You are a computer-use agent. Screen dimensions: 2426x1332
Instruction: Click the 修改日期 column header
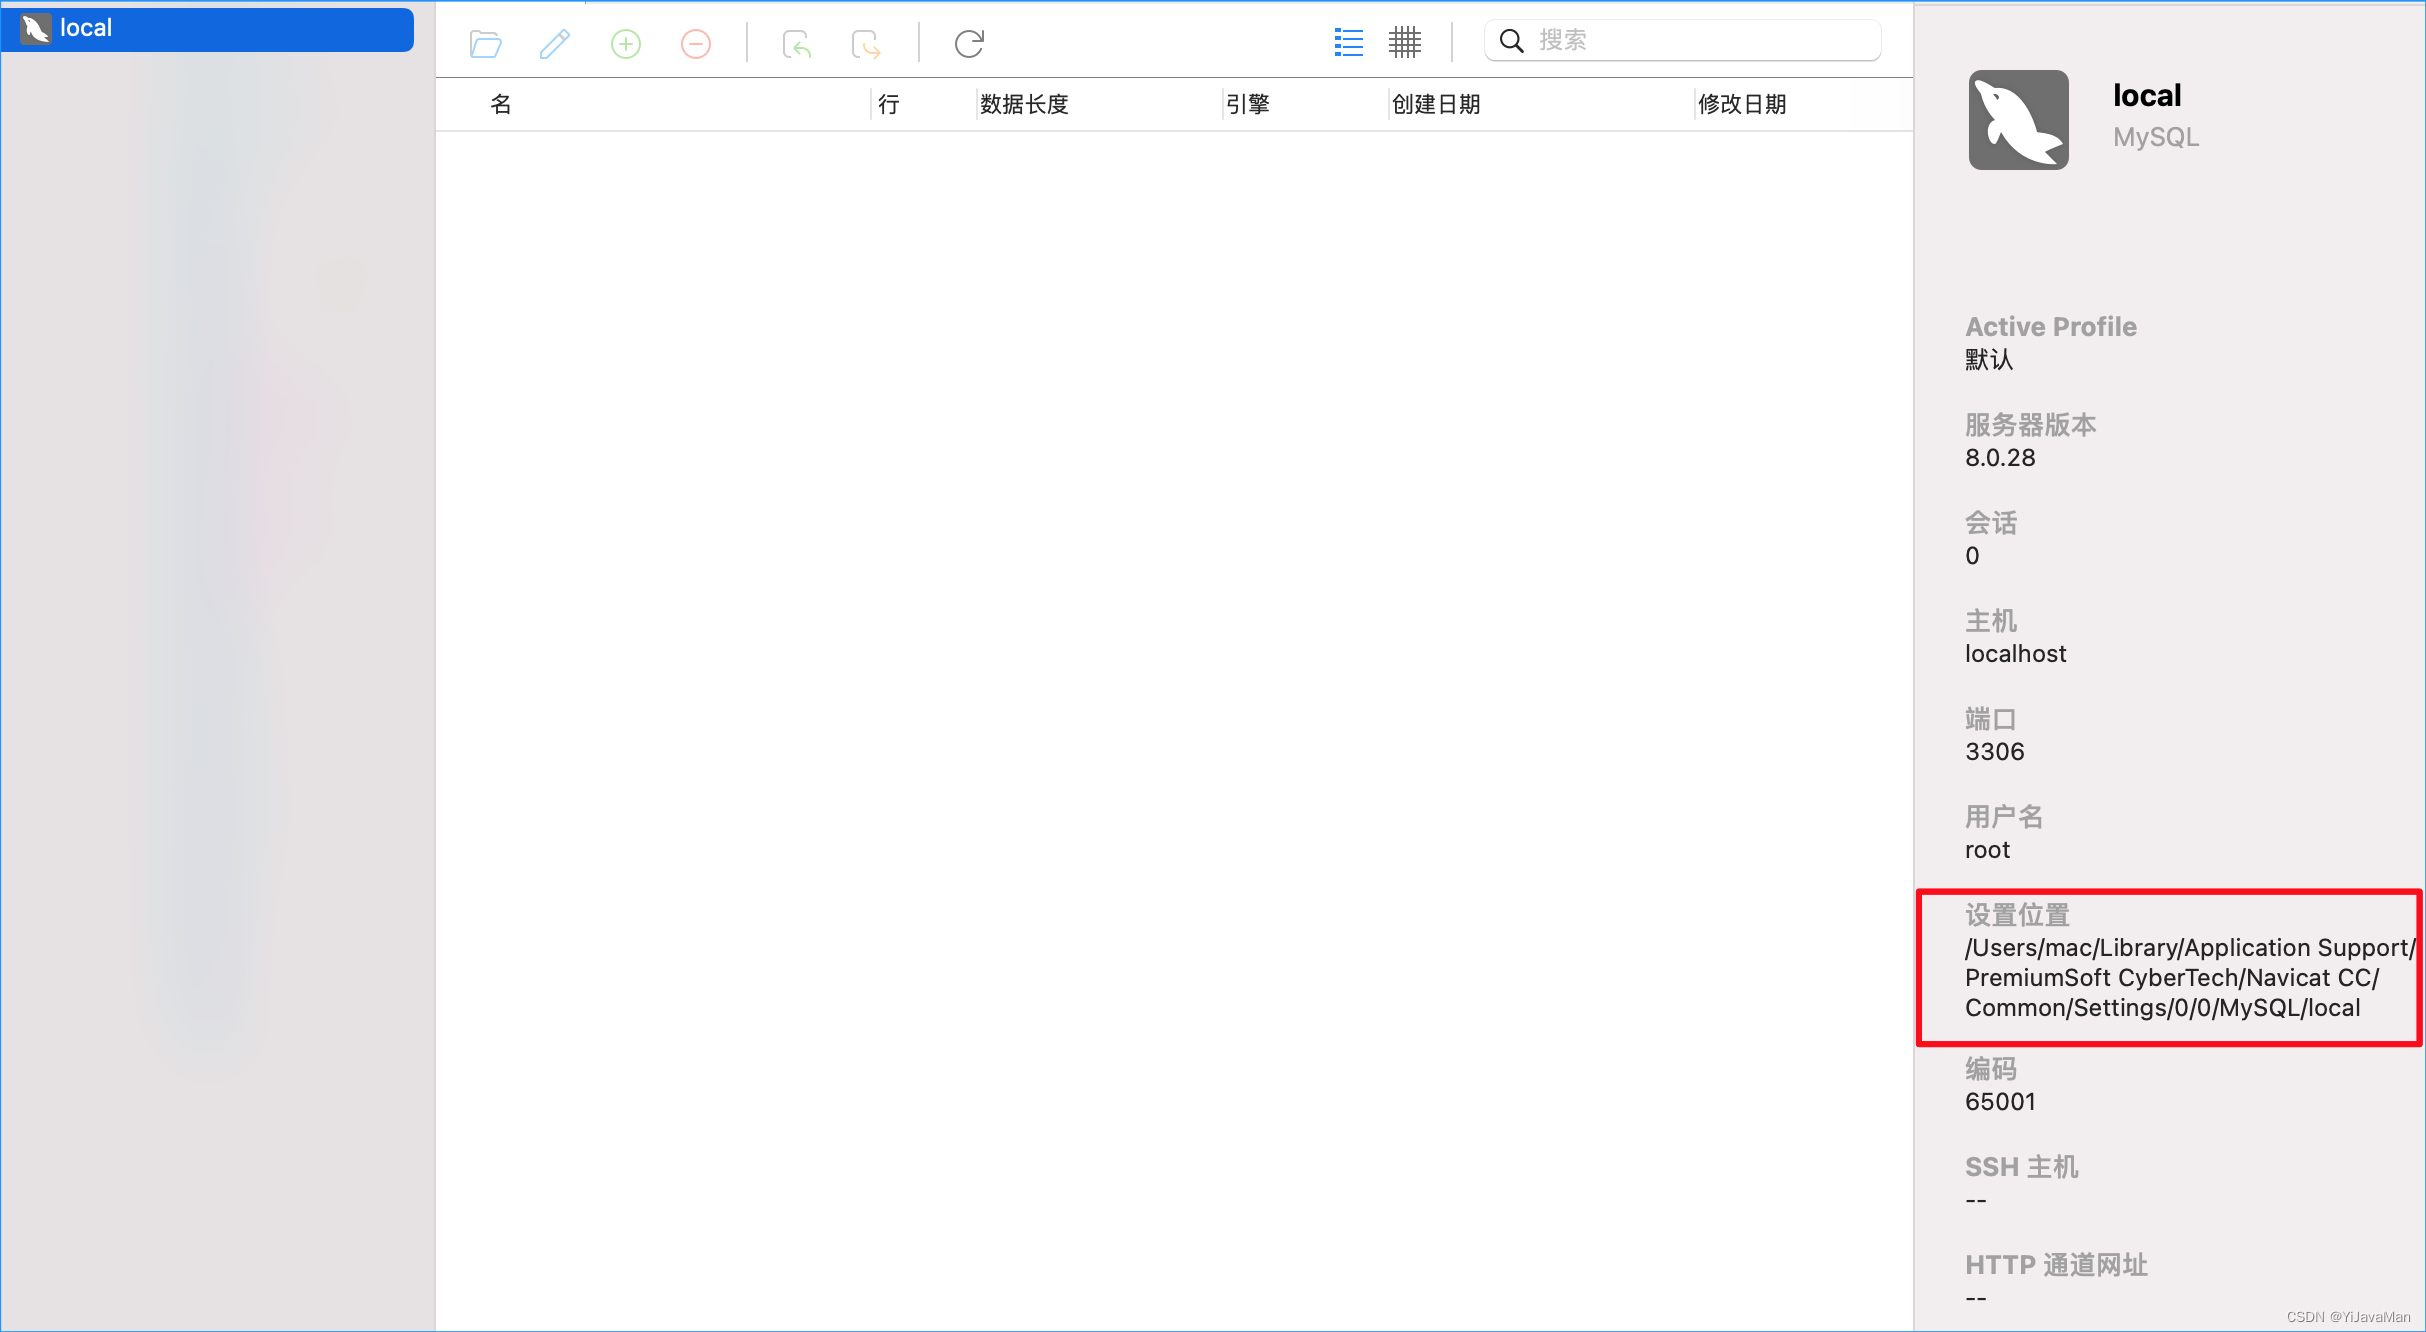click(x=1742, y=104)
